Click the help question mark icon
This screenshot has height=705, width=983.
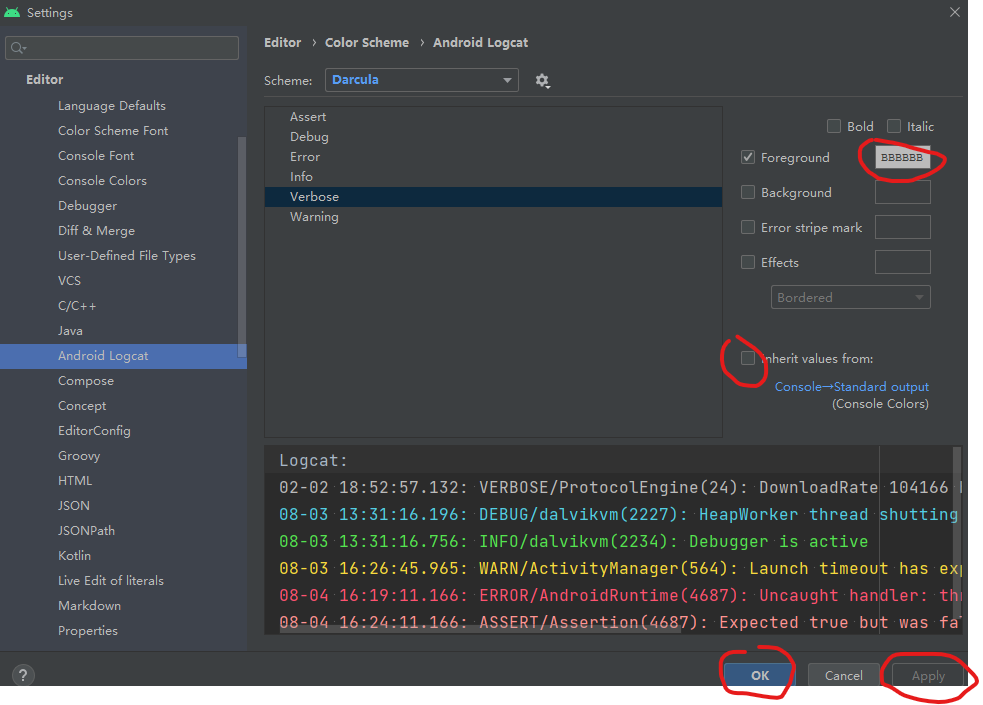[x=23, y=675]
